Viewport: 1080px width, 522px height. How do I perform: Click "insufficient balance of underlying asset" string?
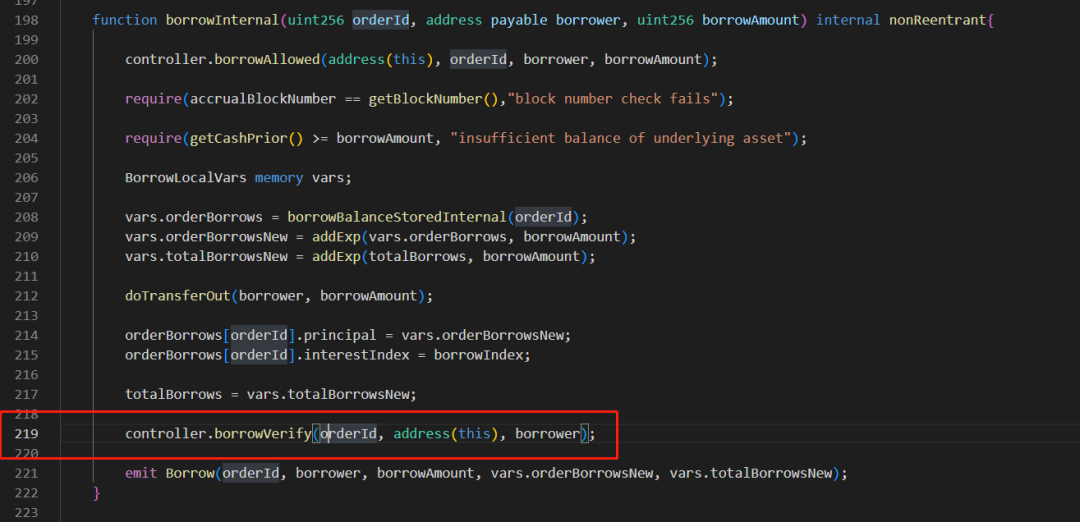pyautogui.click(x=621, y=138)
